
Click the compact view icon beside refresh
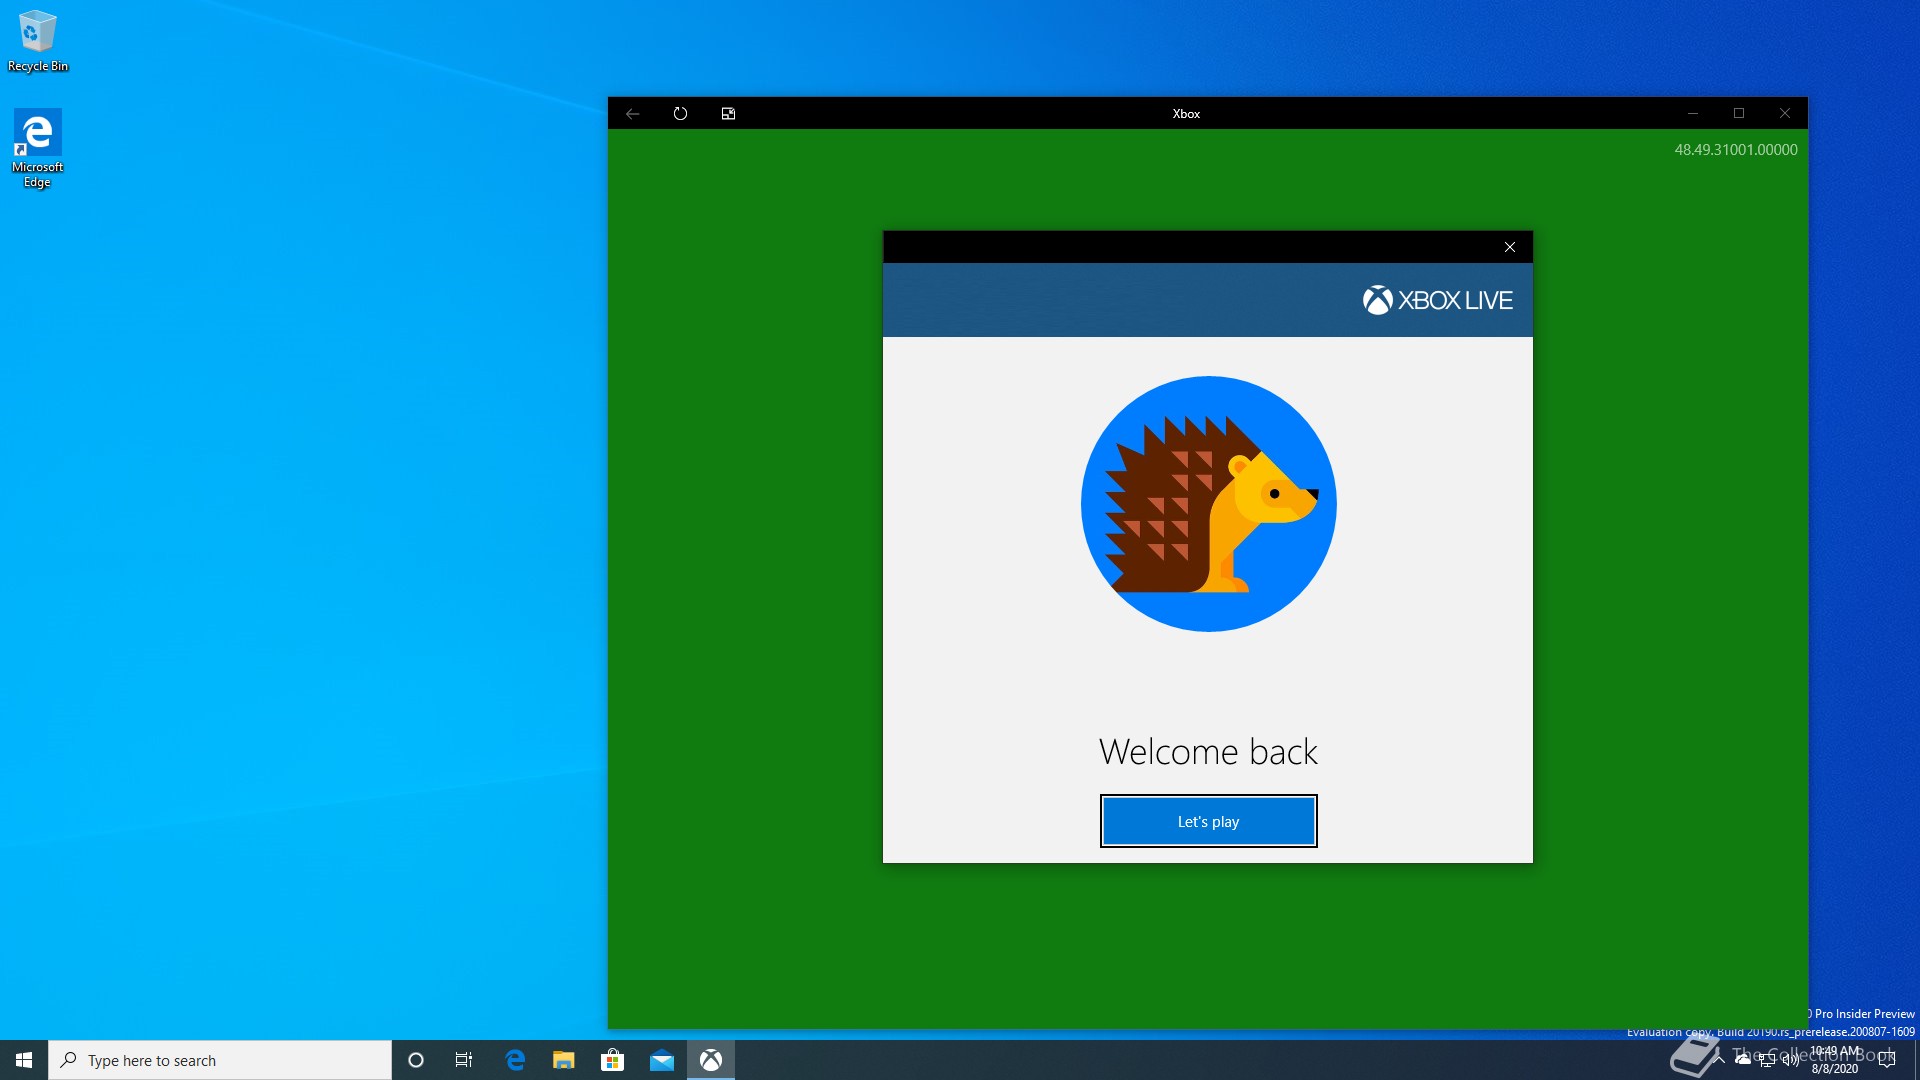pos(728,113)
